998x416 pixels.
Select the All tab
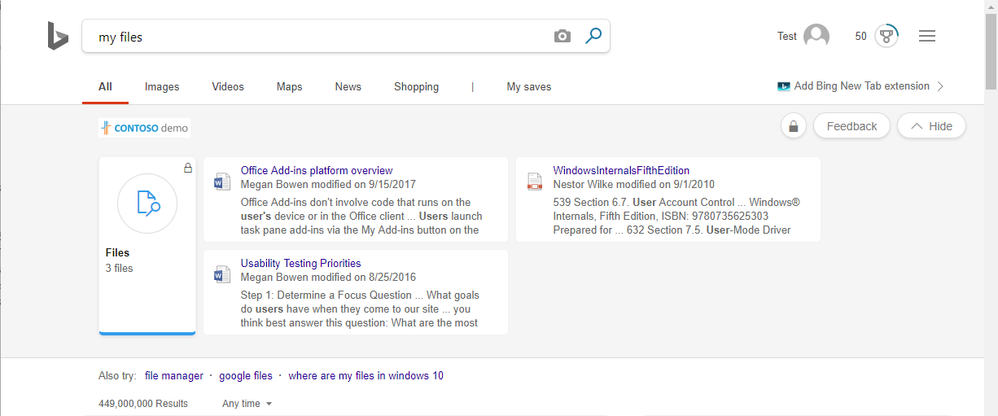[x=105, y=87]
